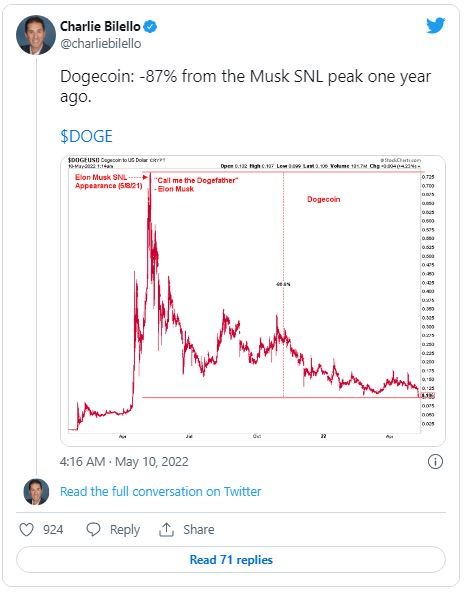This screenshot has width=466, height=592.
Task: Choose the Share text label
Action: click(x=199, y=529)
